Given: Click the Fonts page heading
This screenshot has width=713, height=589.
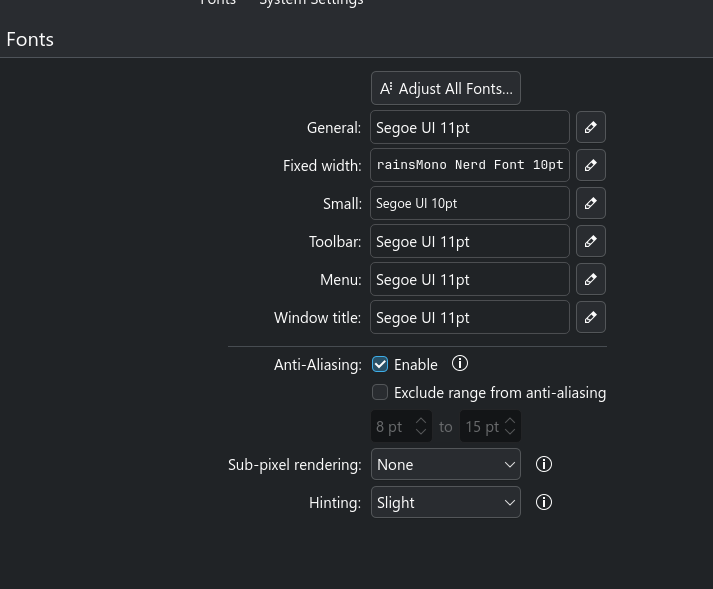Looking at the screenshot, I should click(x=30, y=40).
